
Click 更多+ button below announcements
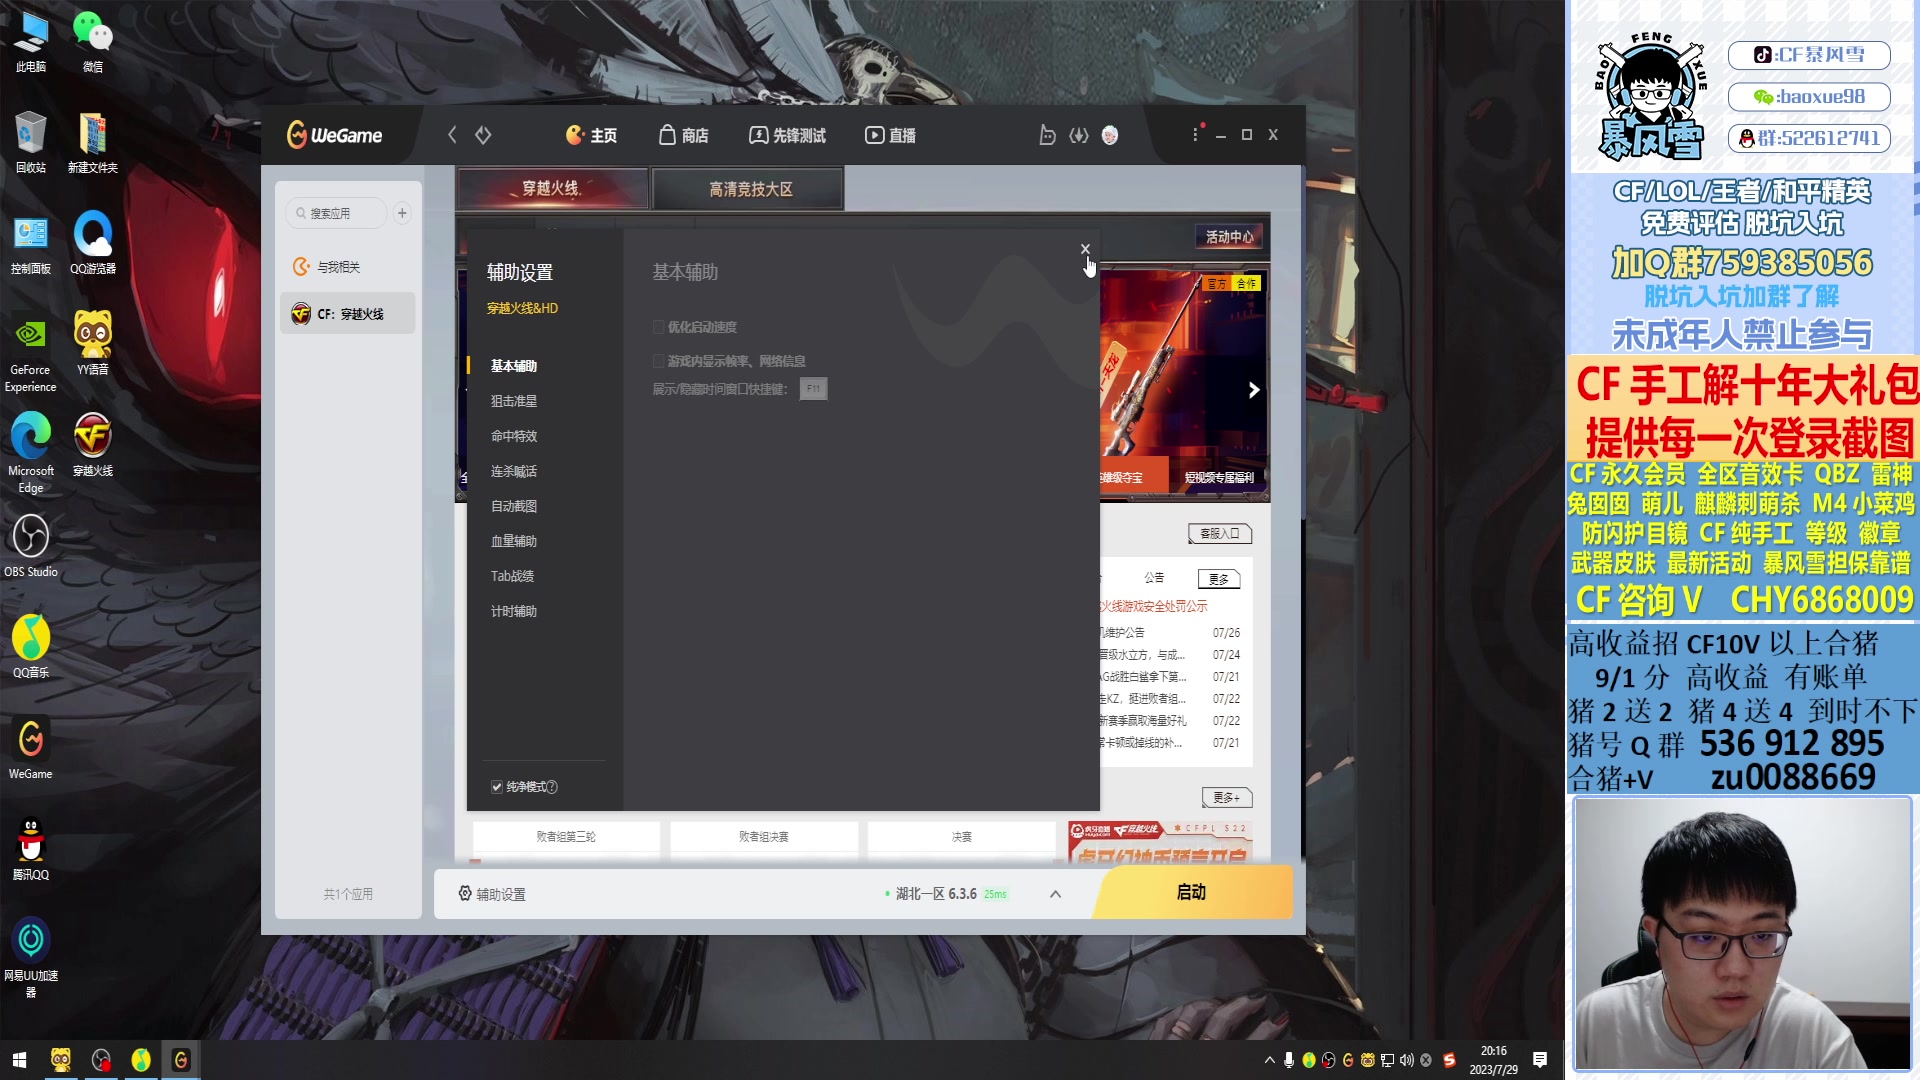(1227, 798)
